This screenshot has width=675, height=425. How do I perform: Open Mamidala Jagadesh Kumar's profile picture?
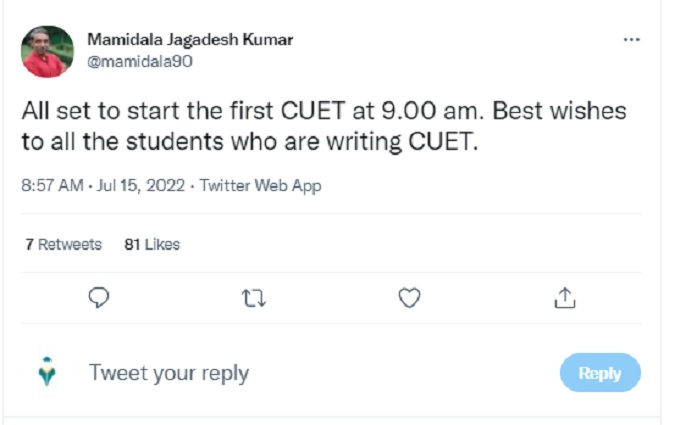(47, 51)
